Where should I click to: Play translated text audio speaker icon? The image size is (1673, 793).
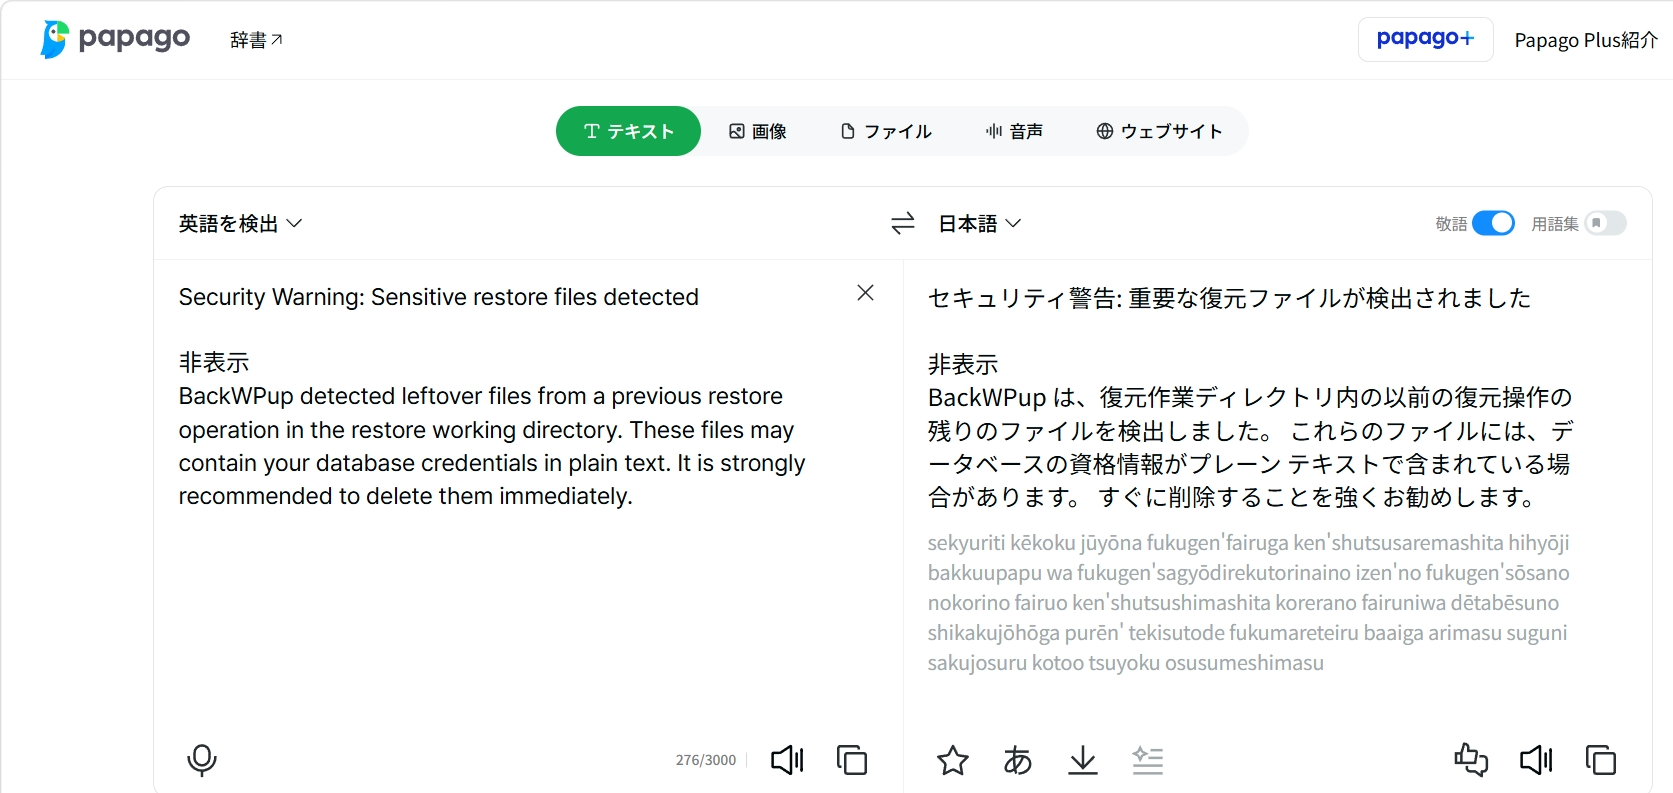click(x=1536, y=760)
